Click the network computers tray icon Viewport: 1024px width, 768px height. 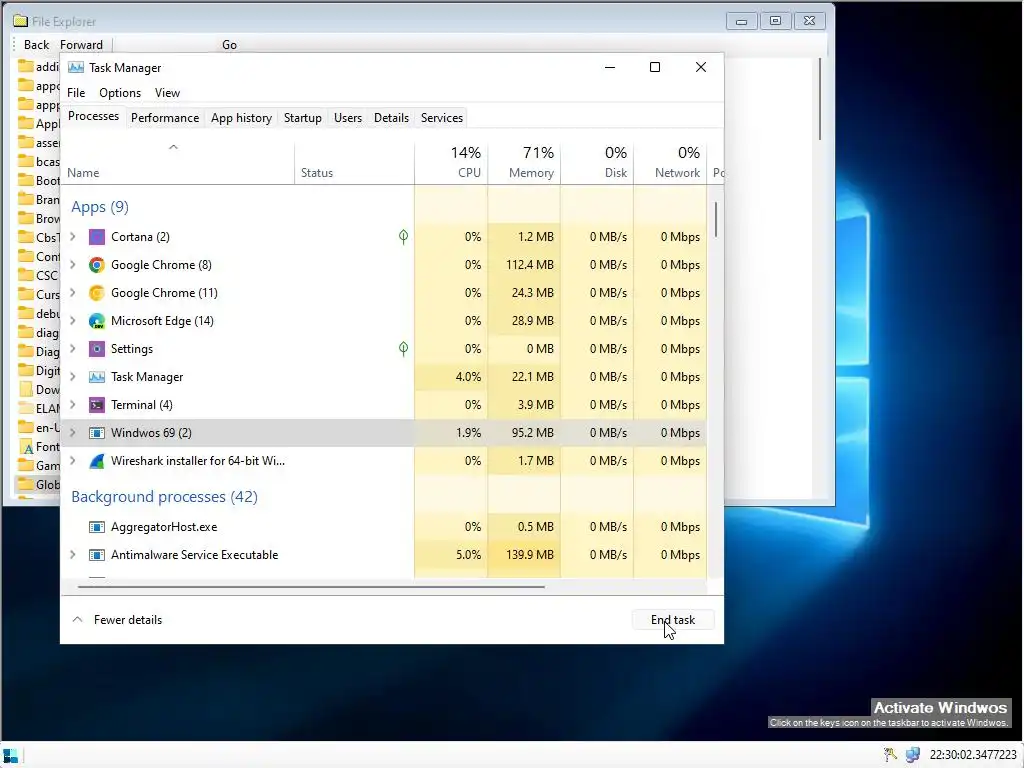coord(912,755)
